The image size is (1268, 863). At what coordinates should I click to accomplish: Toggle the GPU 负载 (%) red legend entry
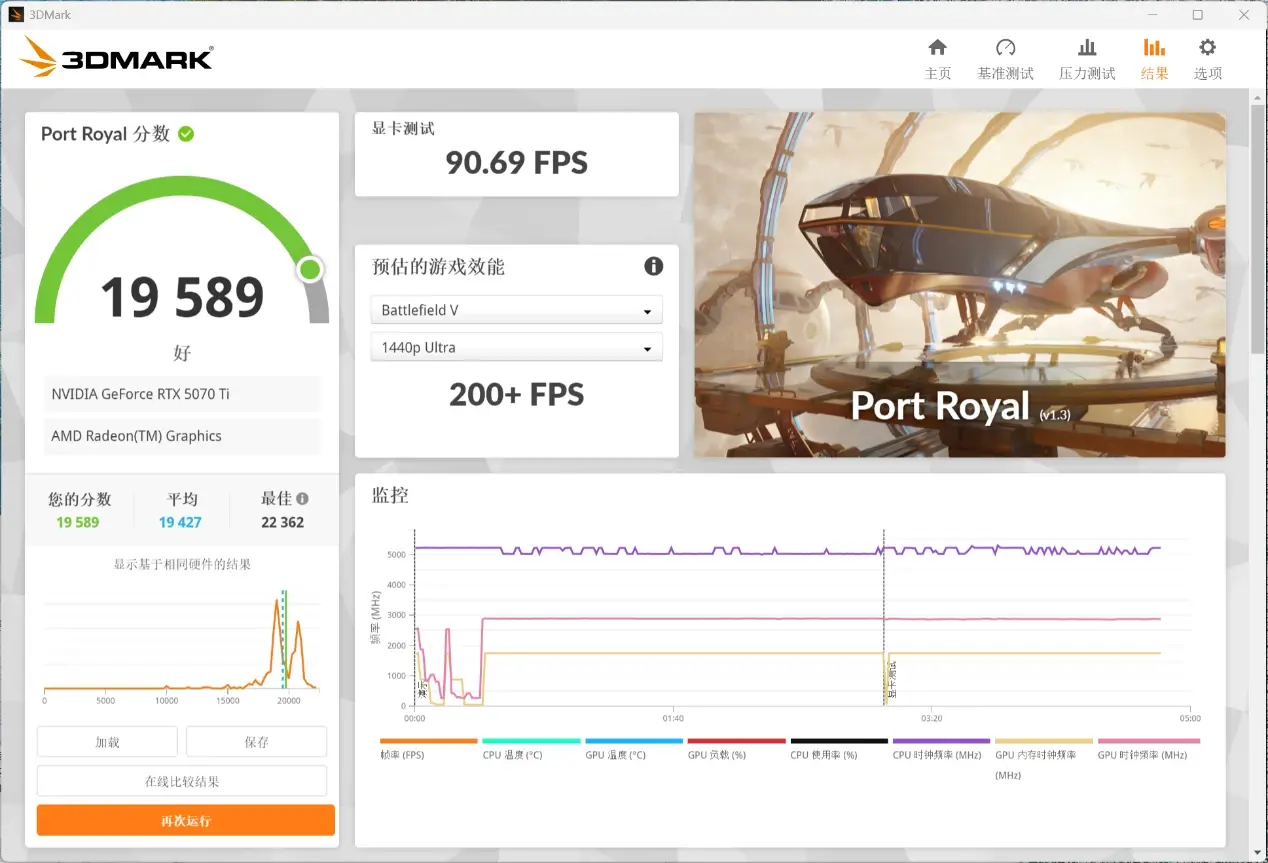point(736,748)
